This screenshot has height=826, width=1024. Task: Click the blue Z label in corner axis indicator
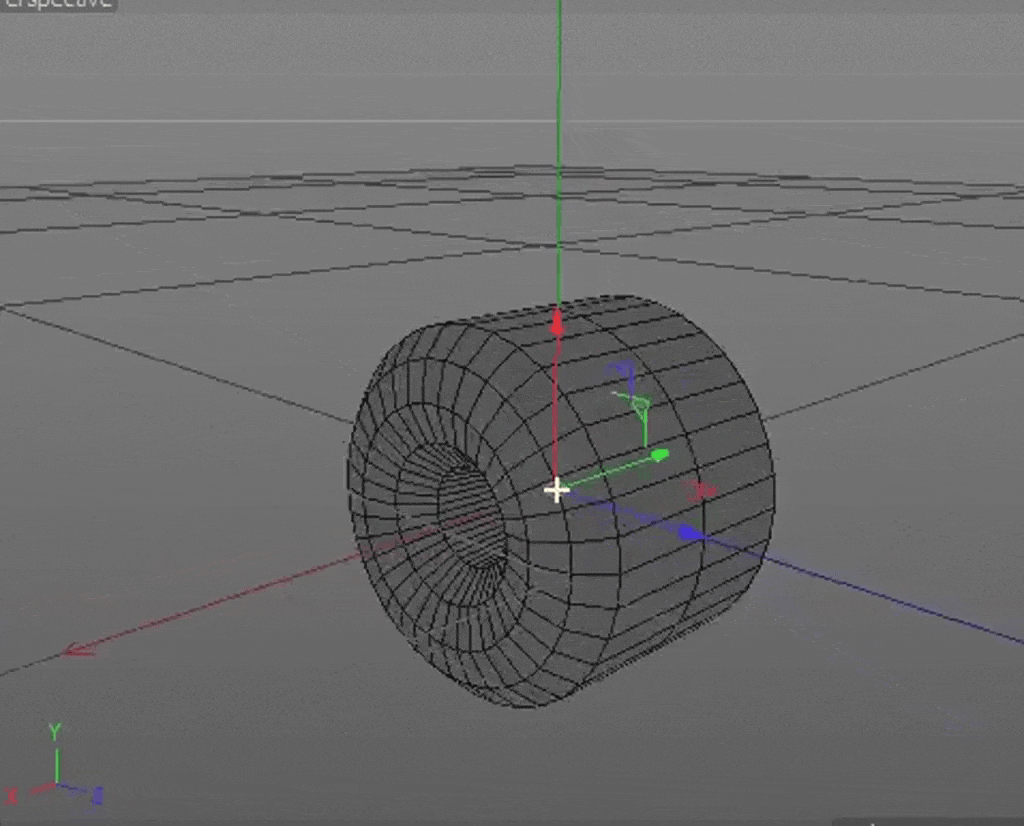pyautogui.click(x=97, y=796)
